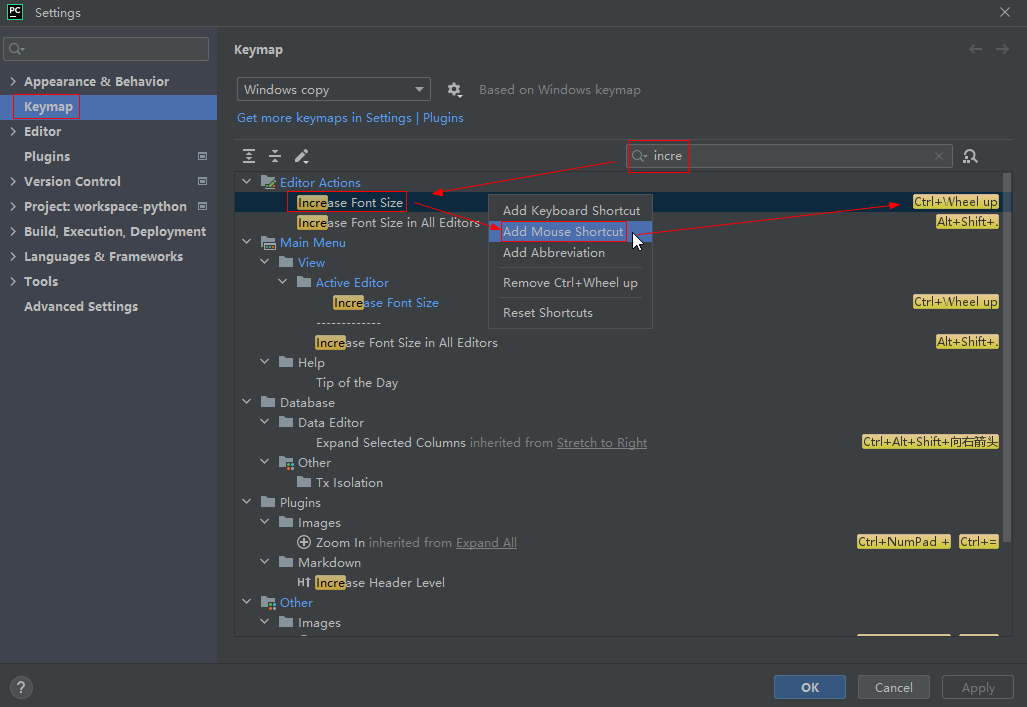Clear the 'incre' search with X icon
1027x707 pixels.
[x=939, y=156]
